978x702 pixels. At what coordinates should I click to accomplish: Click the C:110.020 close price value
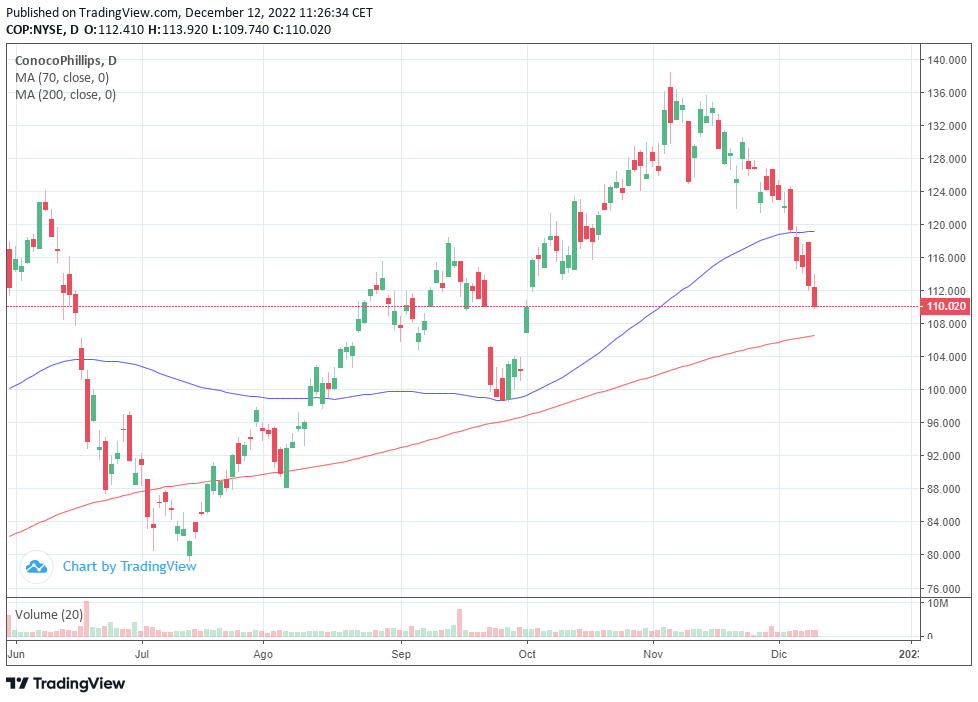(302, 29)
